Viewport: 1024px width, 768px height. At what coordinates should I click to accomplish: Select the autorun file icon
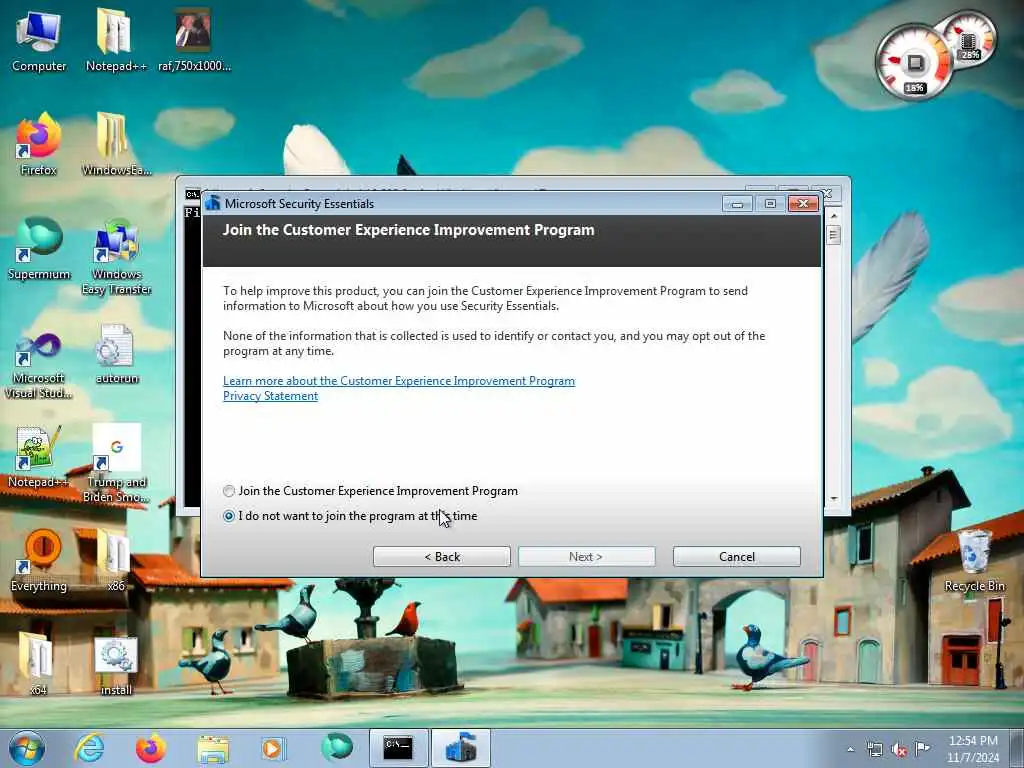pyautogui.click(x=116, y=353)
